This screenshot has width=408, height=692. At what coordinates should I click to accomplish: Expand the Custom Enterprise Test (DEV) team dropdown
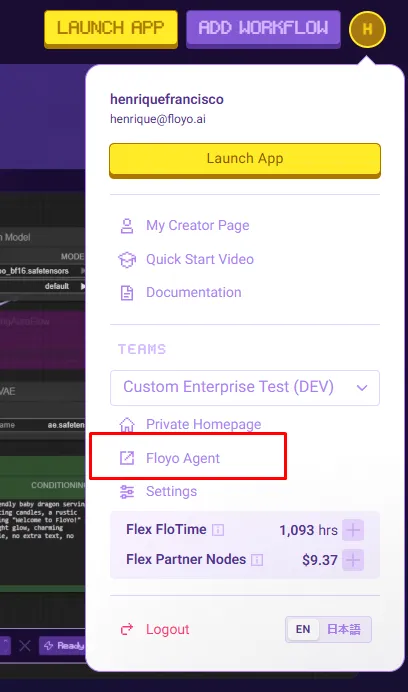click(x=245, y=387)
